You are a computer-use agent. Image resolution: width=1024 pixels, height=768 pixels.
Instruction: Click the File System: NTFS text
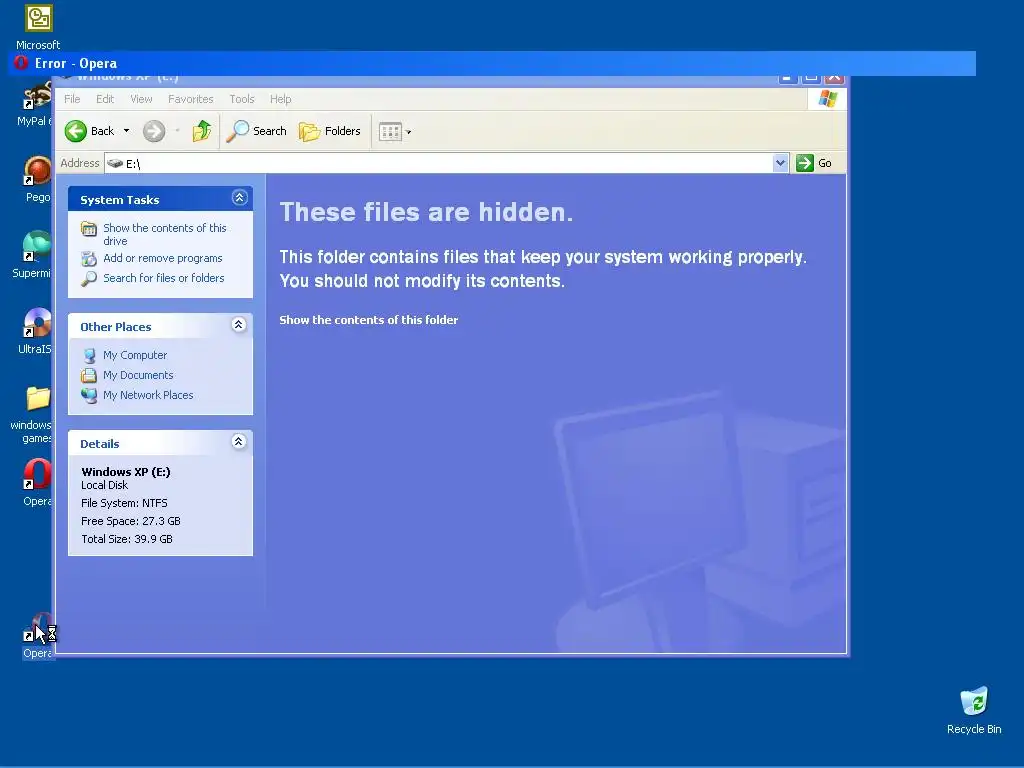pyautogui.click(x=124, y=504)
